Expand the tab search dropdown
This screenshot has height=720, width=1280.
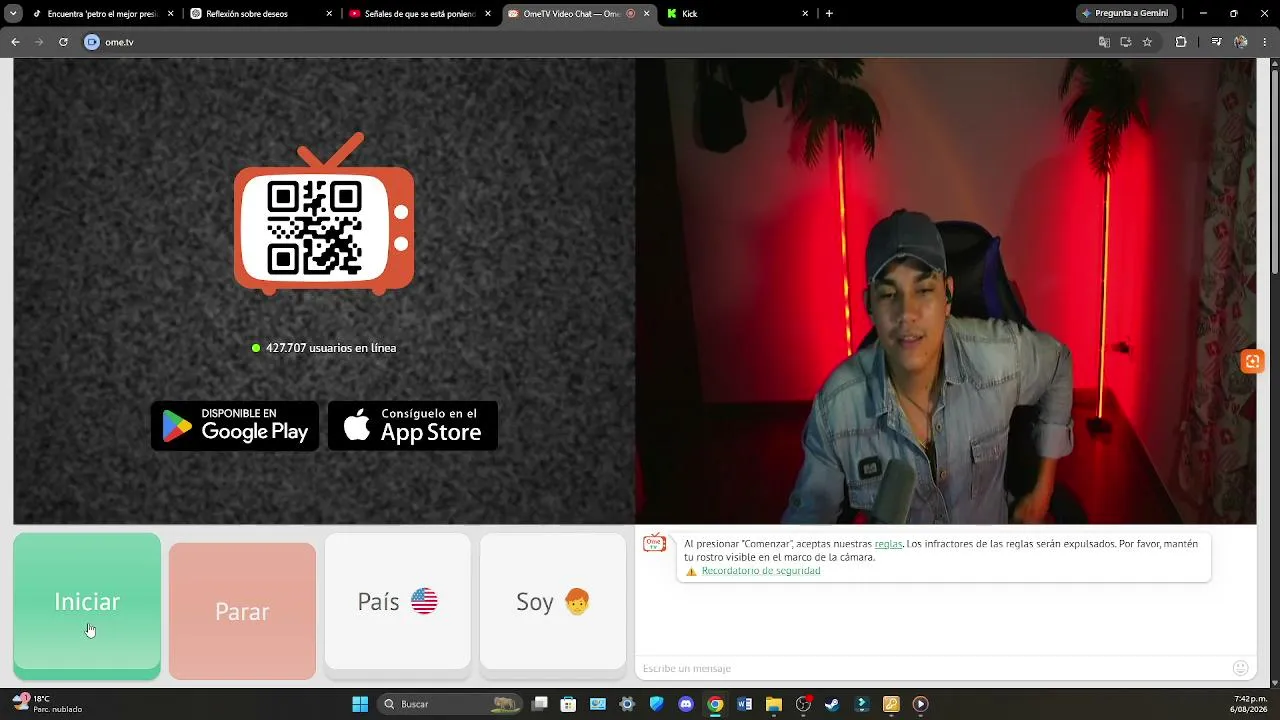point(13,14)
